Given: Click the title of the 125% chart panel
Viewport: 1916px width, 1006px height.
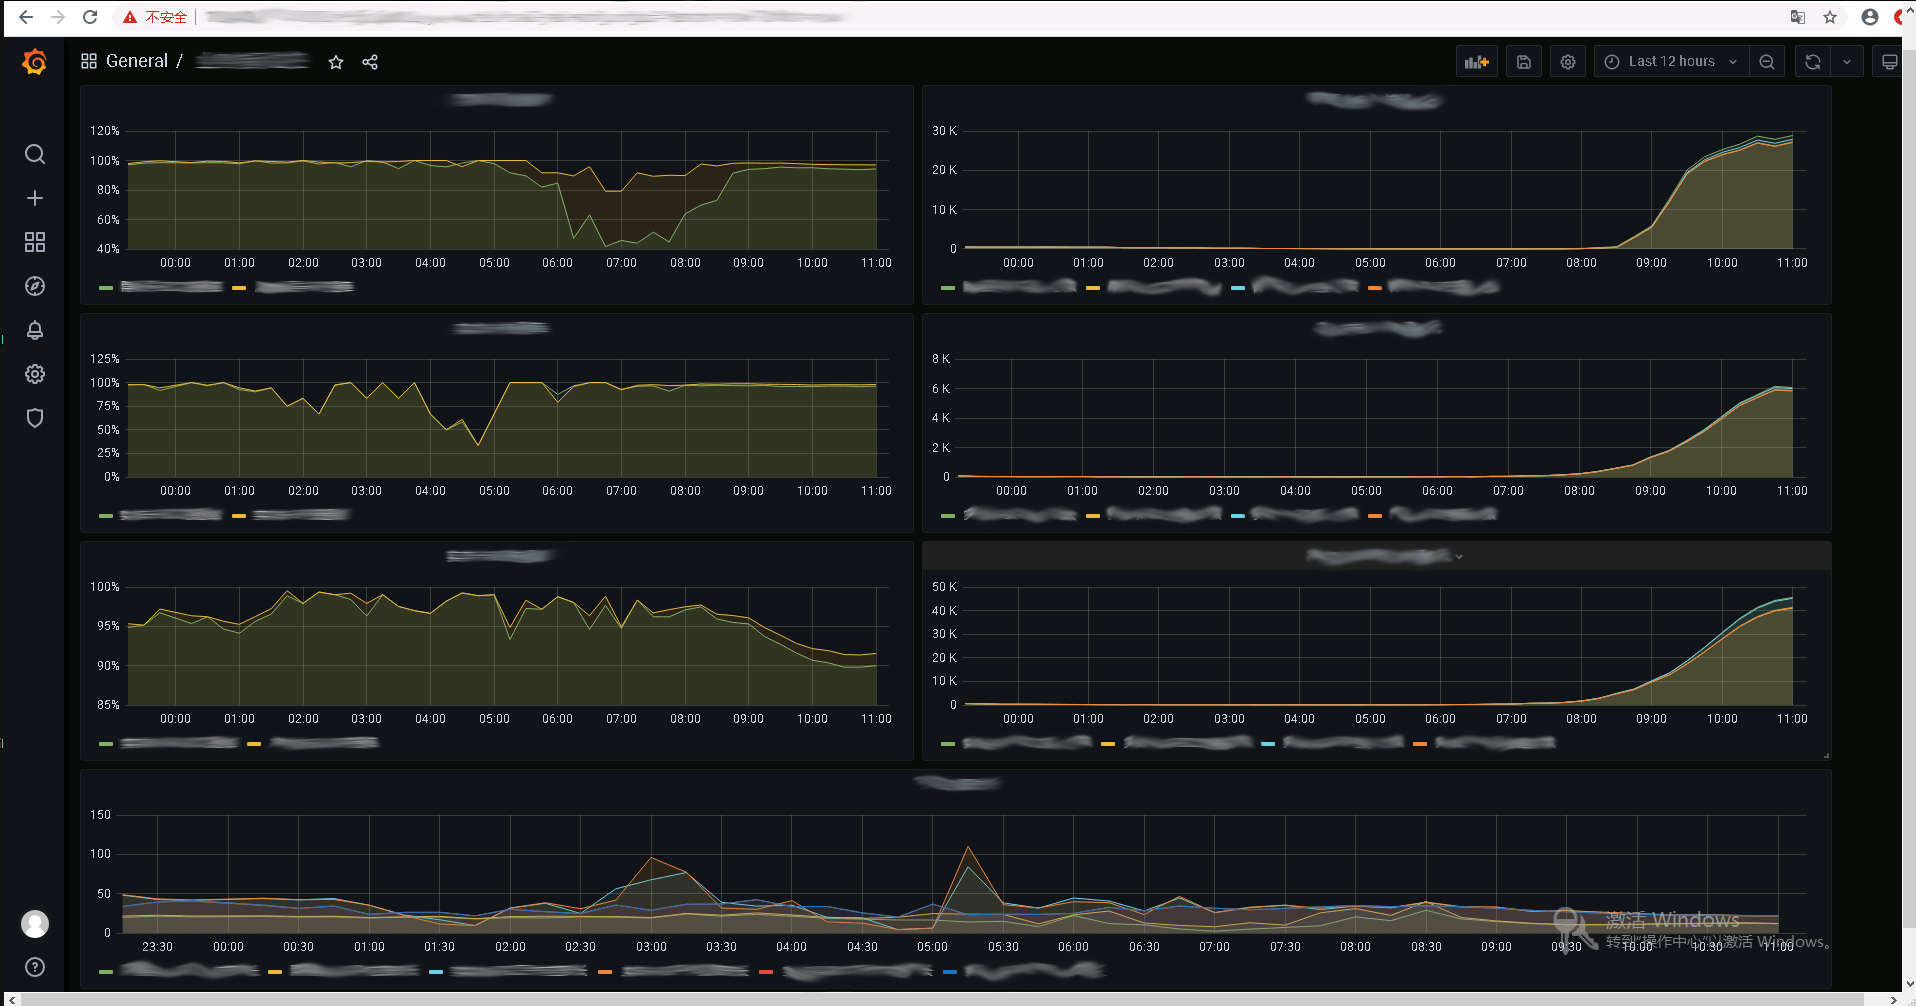Looking at the screenshot, I should coord(501,328).
